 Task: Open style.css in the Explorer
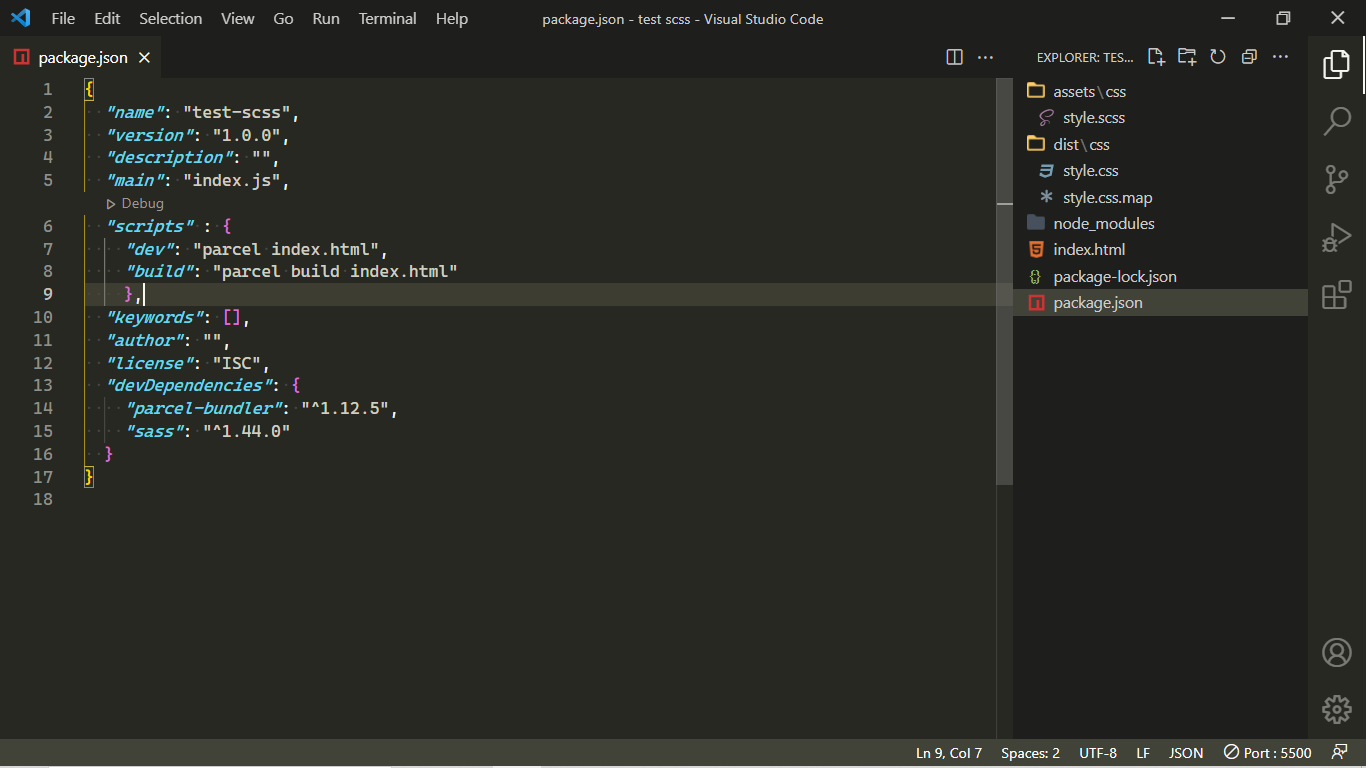(1160, 171)
